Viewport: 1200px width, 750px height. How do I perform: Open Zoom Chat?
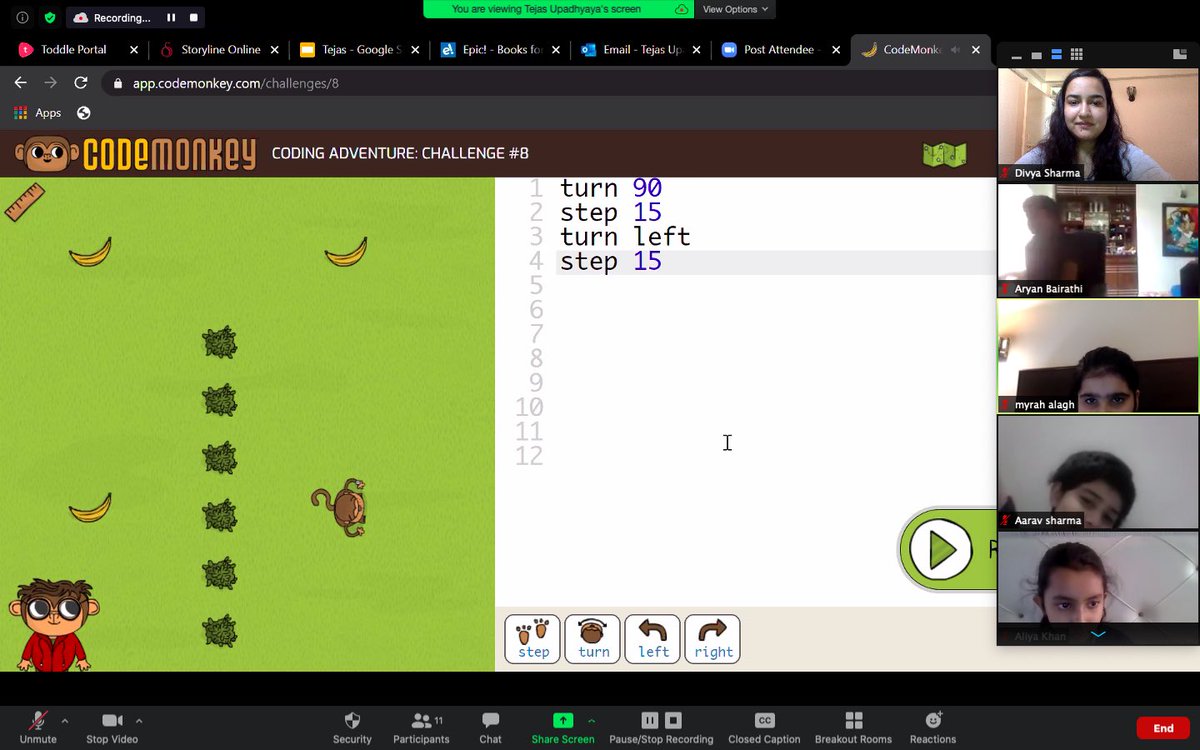(x=490, y=727)
